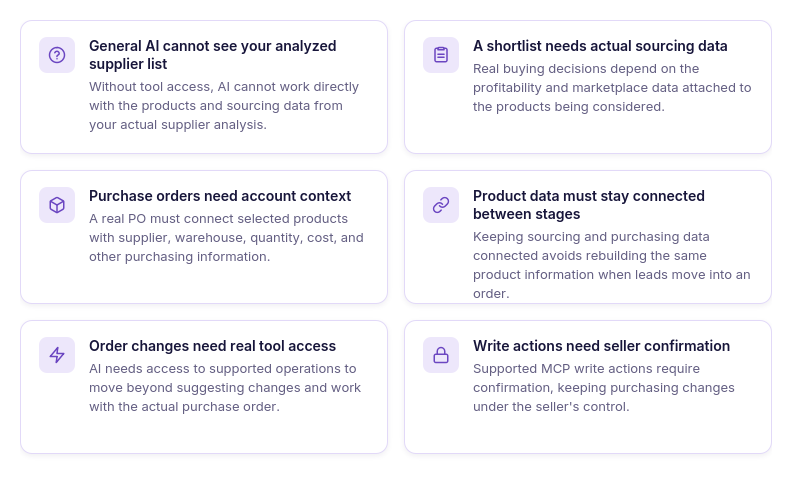Click text 'A real PO must connect selected products'
The width and height of the screenshot is (792, 481).
(219, 219)
